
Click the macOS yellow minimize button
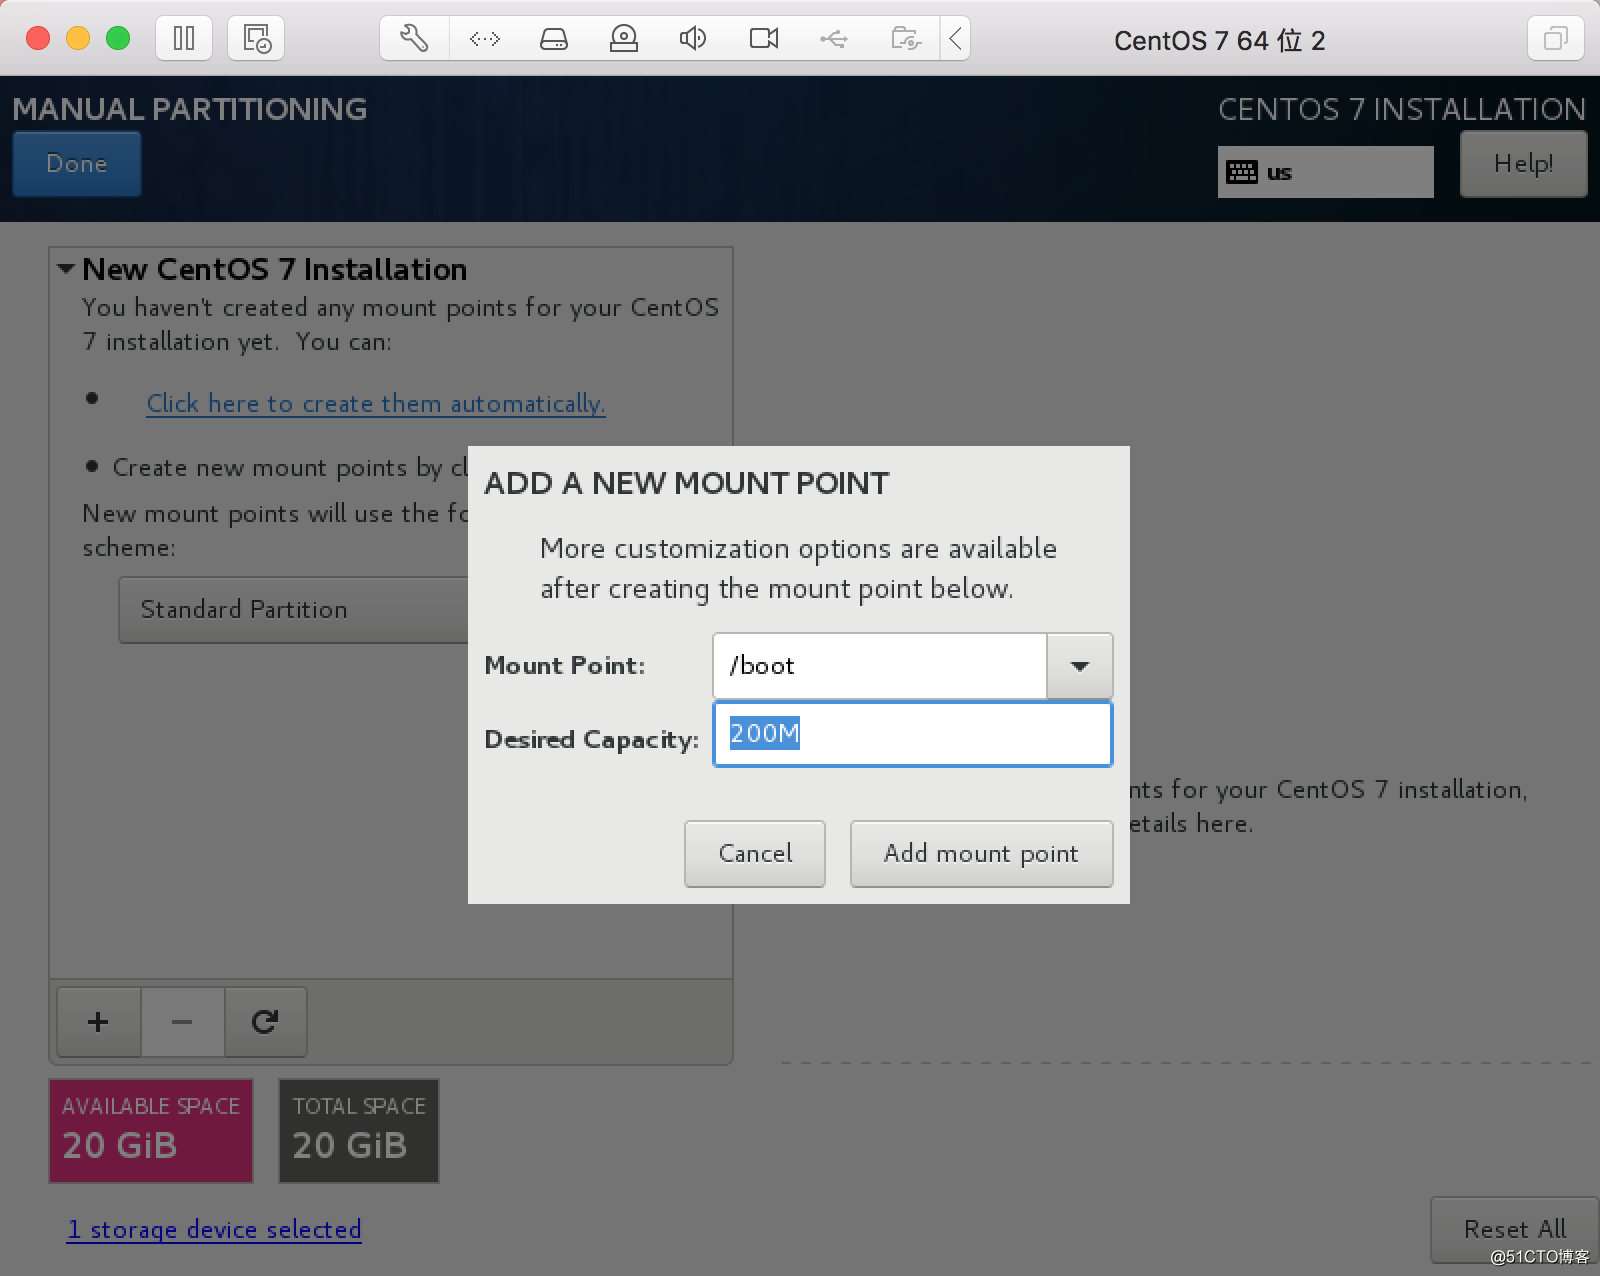click(78, 39)
